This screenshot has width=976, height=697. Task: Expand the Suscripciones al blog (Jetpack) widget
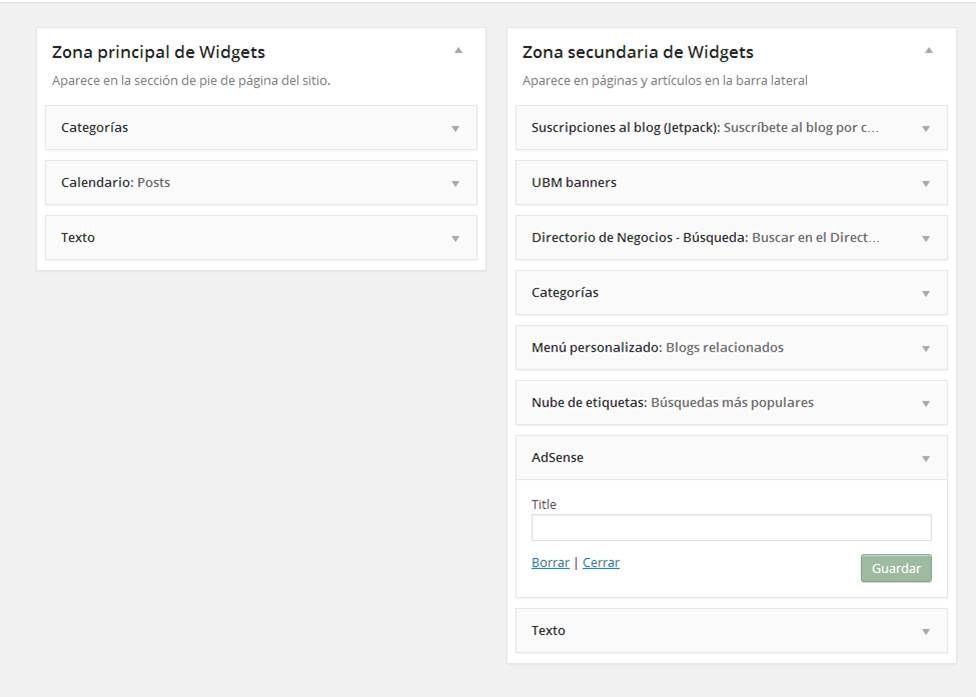click(x=926, y=129)
